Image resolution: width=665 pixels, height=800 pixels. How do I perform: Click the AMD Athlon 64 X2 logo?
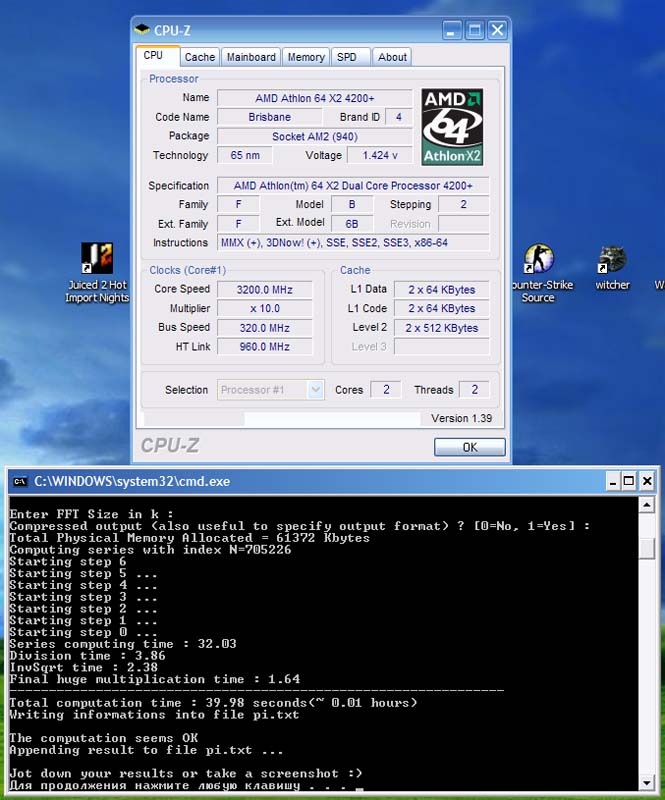tap(452, 127)
